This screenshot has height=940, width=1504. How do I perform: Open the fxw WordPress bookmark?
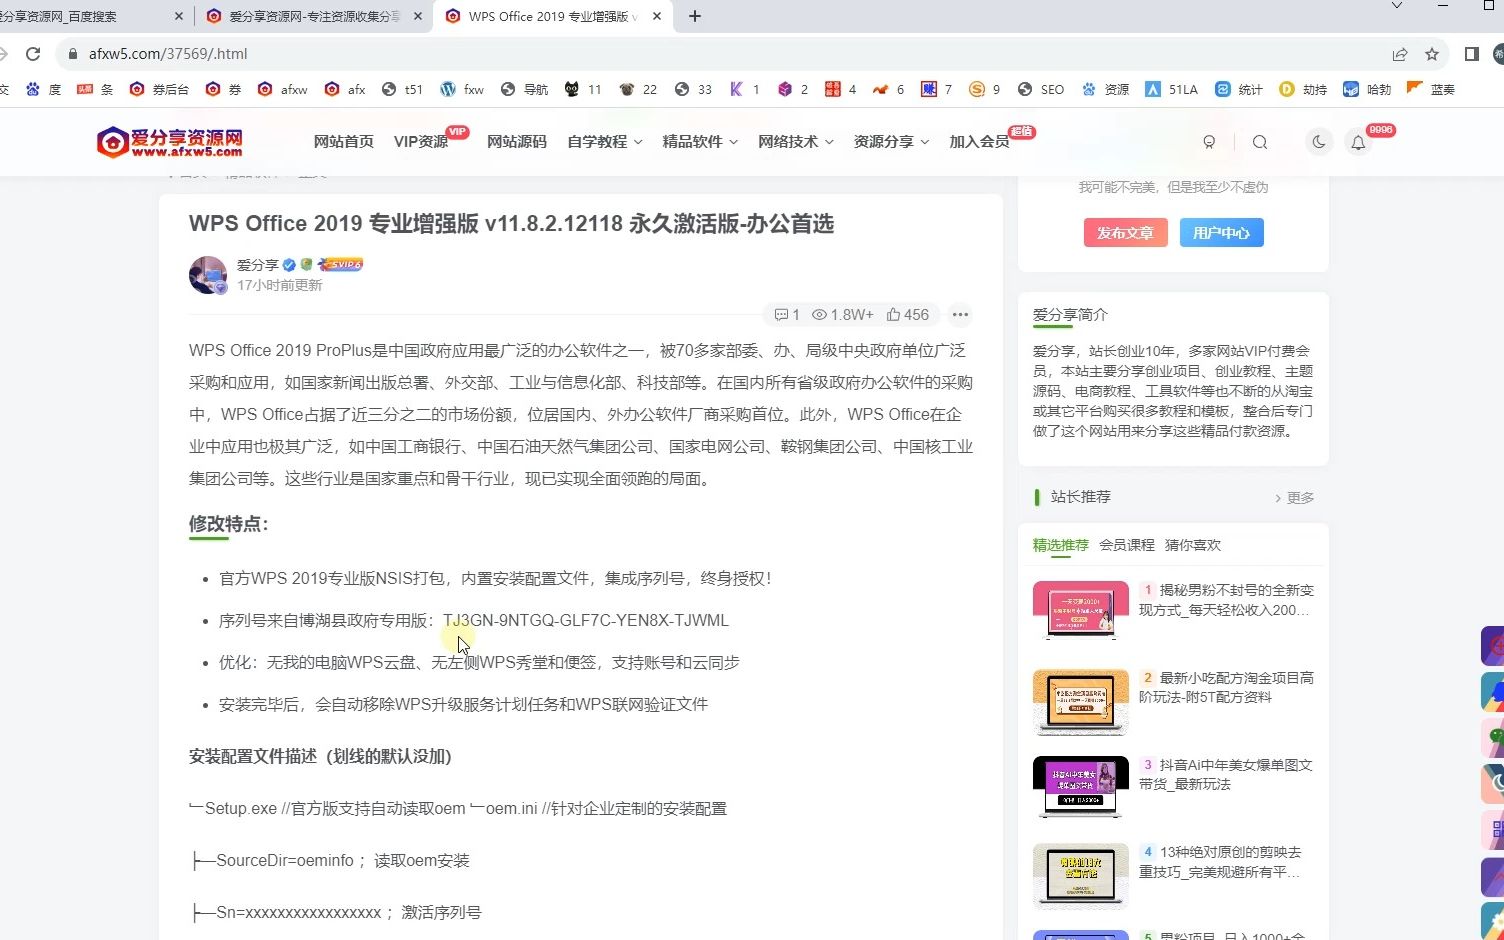[x=462, y=89]
